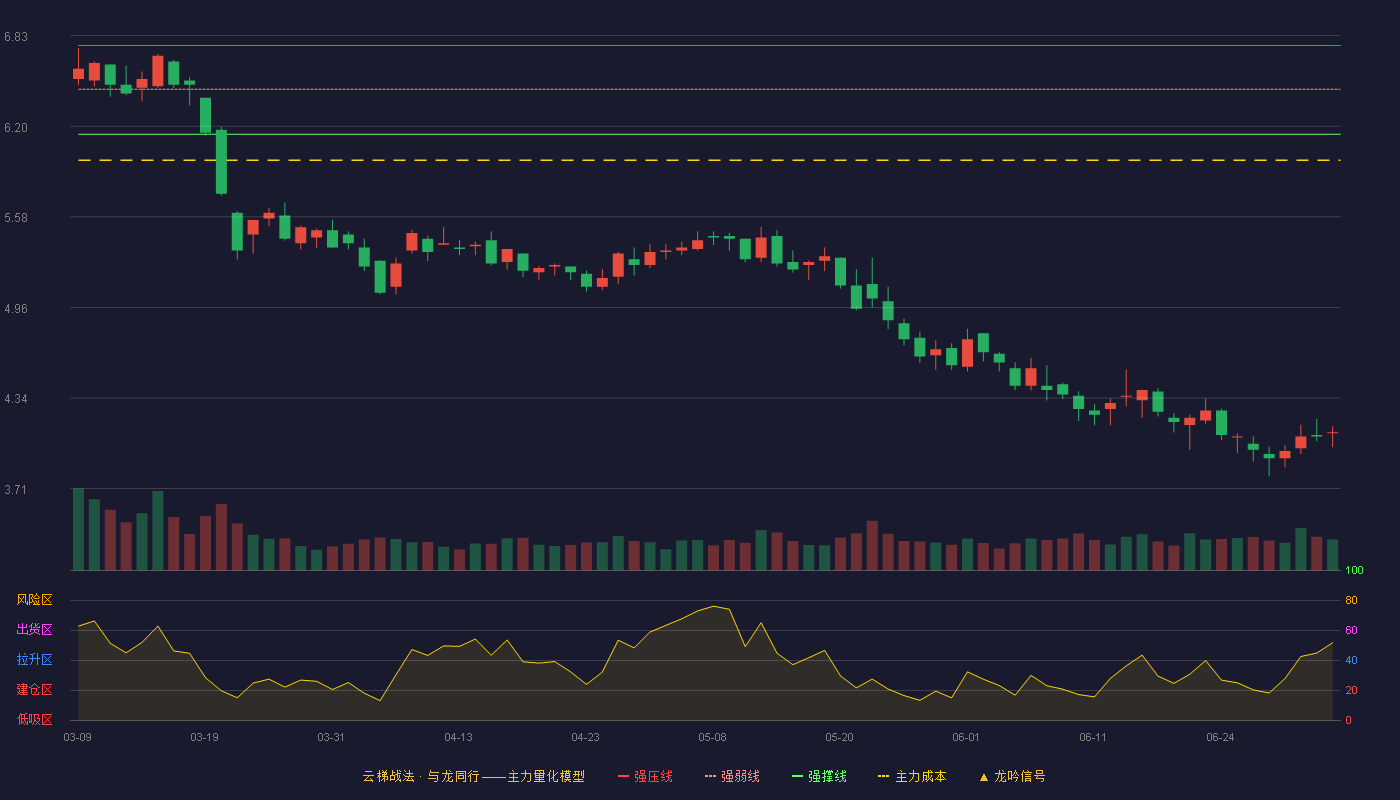Click the 出货区 zone label
Image resolution: width=1400 pixels, height=800 pixels.
[34, 630]
